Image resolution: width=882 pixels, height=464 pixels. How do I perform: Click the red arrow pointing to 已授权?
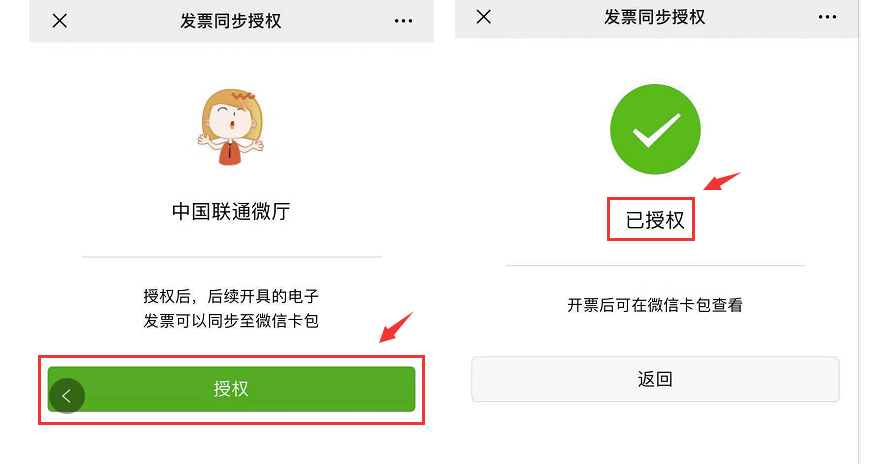[722, 181]
